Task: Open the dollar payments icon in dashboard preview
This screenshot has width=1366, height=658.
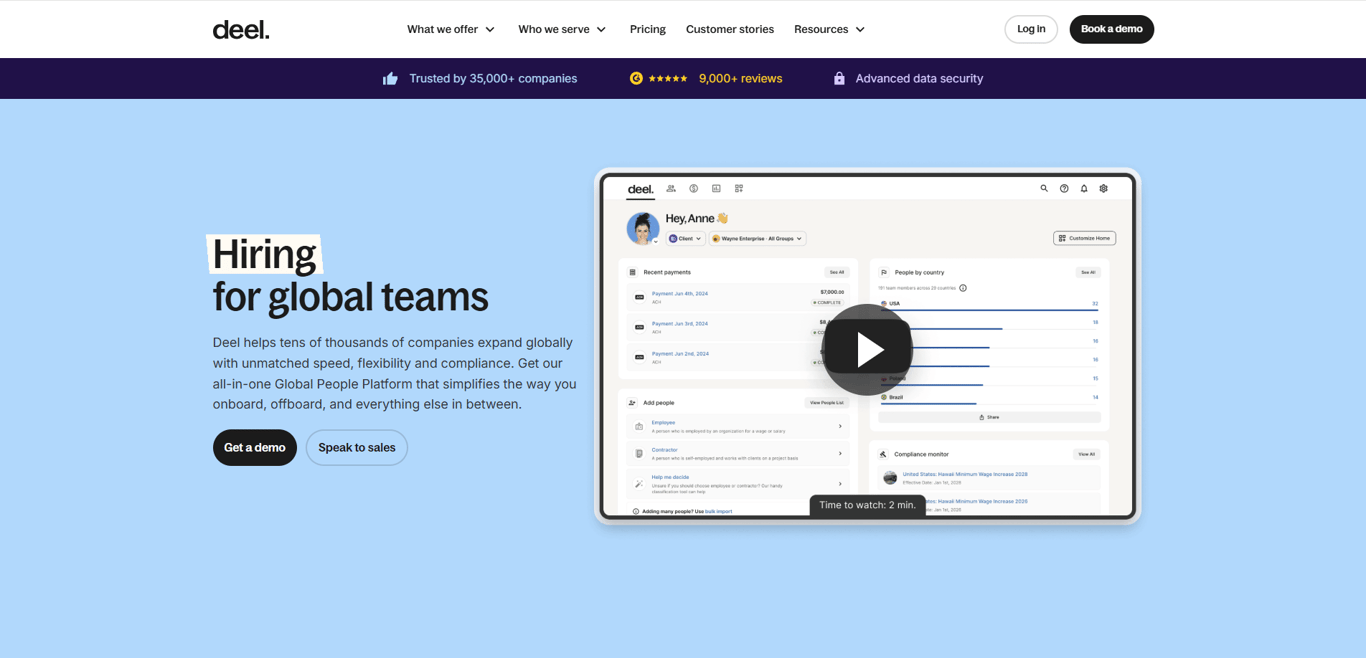Action: pos(693,188)
